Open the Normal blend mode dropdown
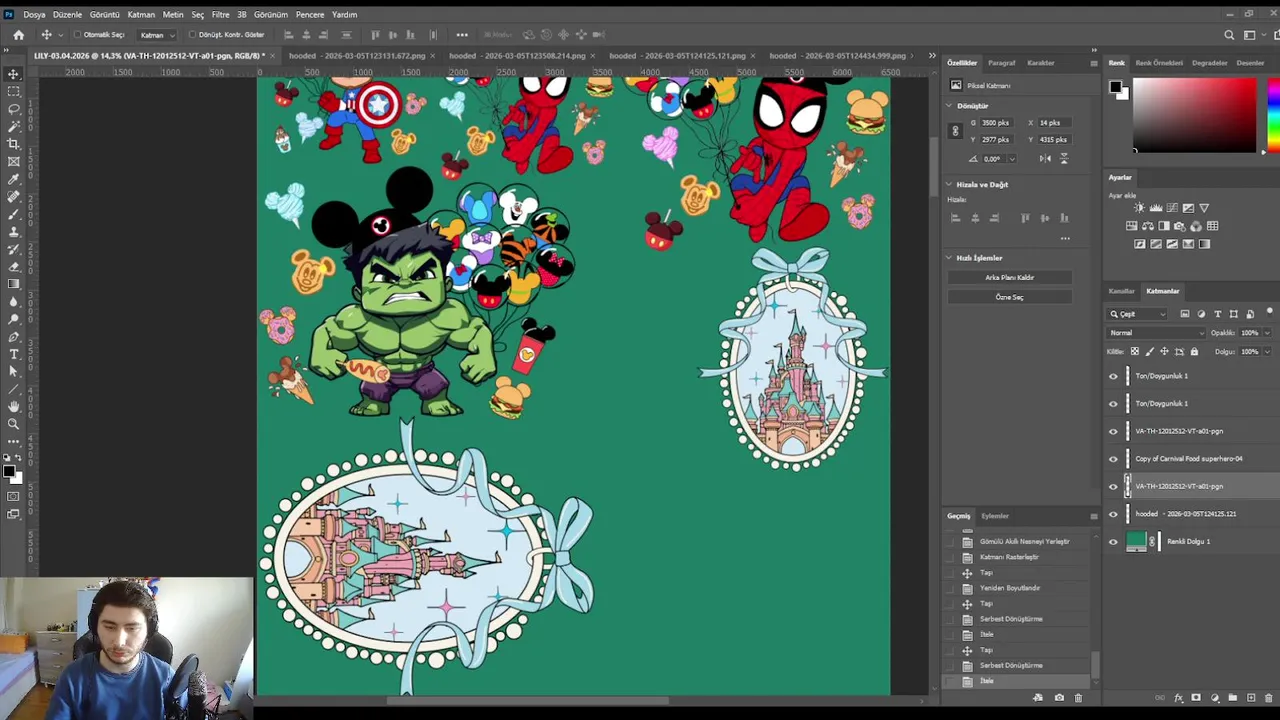 (1156, 333)
